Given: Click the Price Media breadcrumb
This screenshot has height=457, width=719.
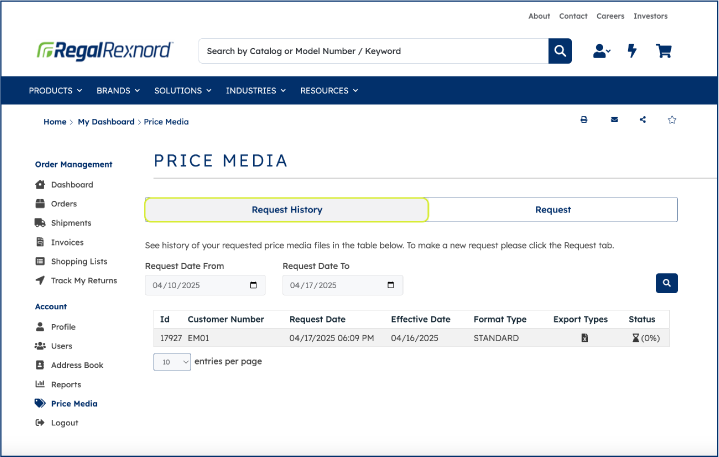Looking at the screenshot, I should [166, 122].
